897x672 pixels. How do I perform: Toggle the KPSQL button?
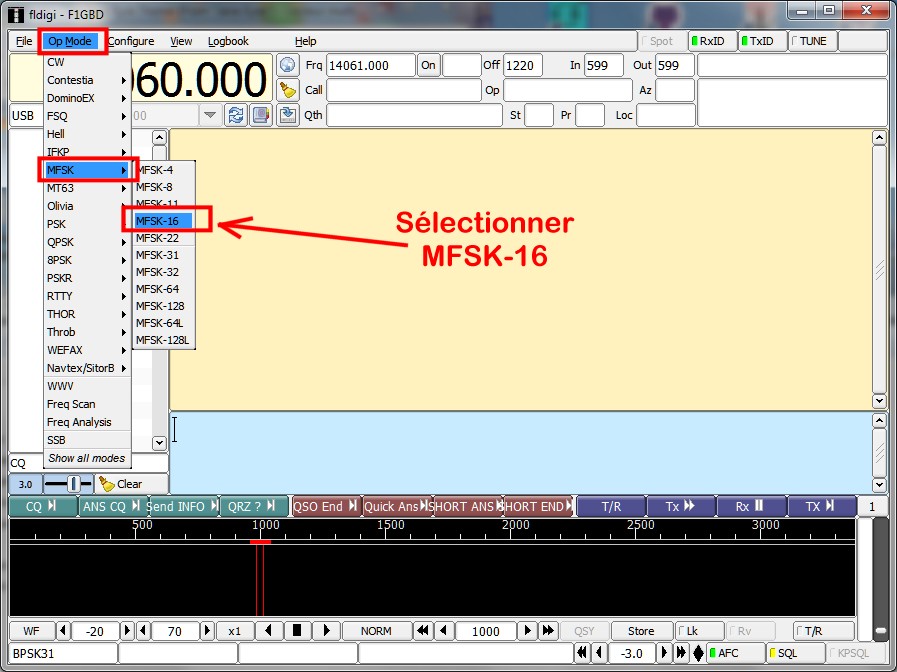click(855, 653)
